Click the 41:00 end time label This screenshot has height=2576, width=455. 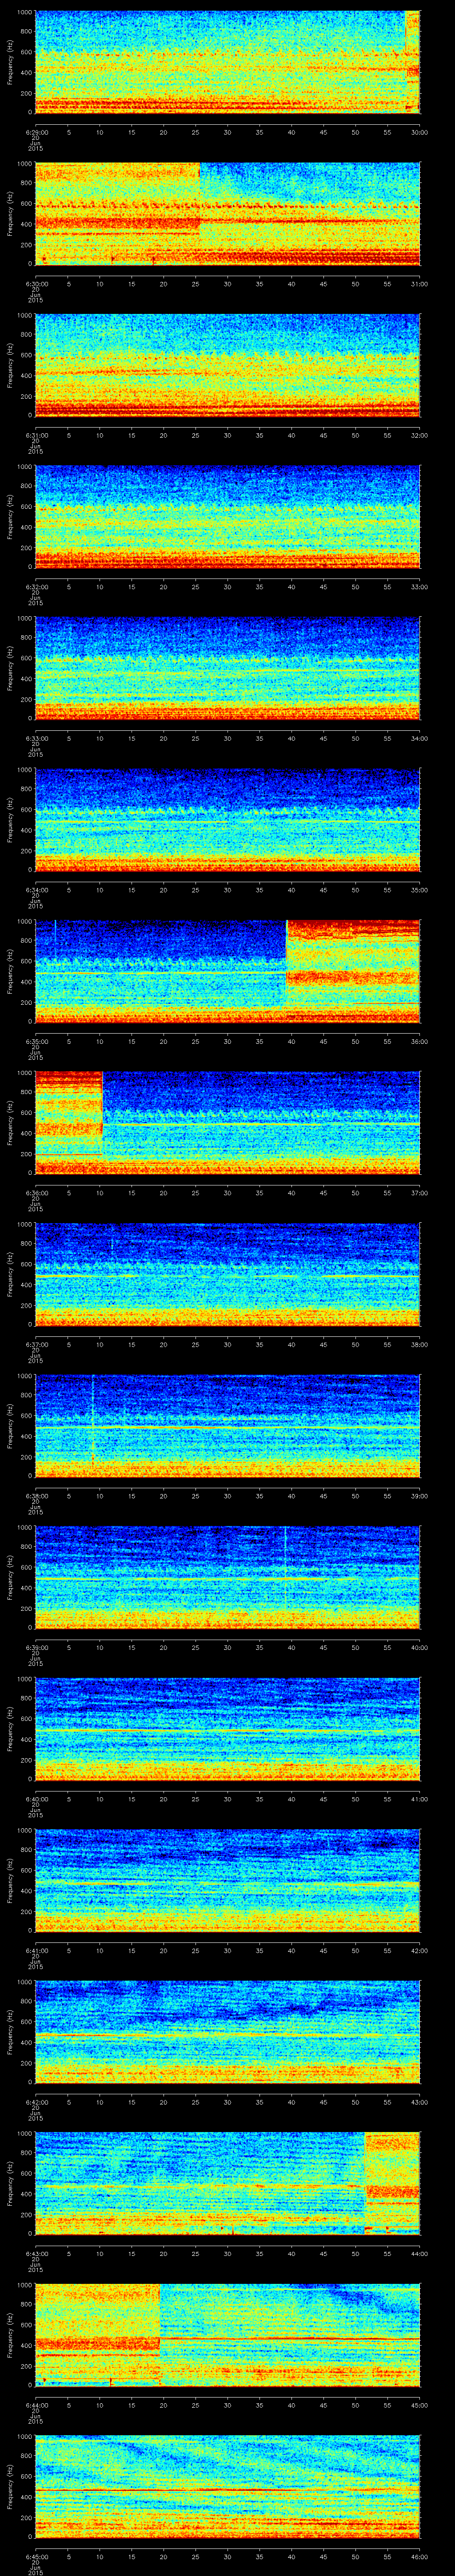420,1798
